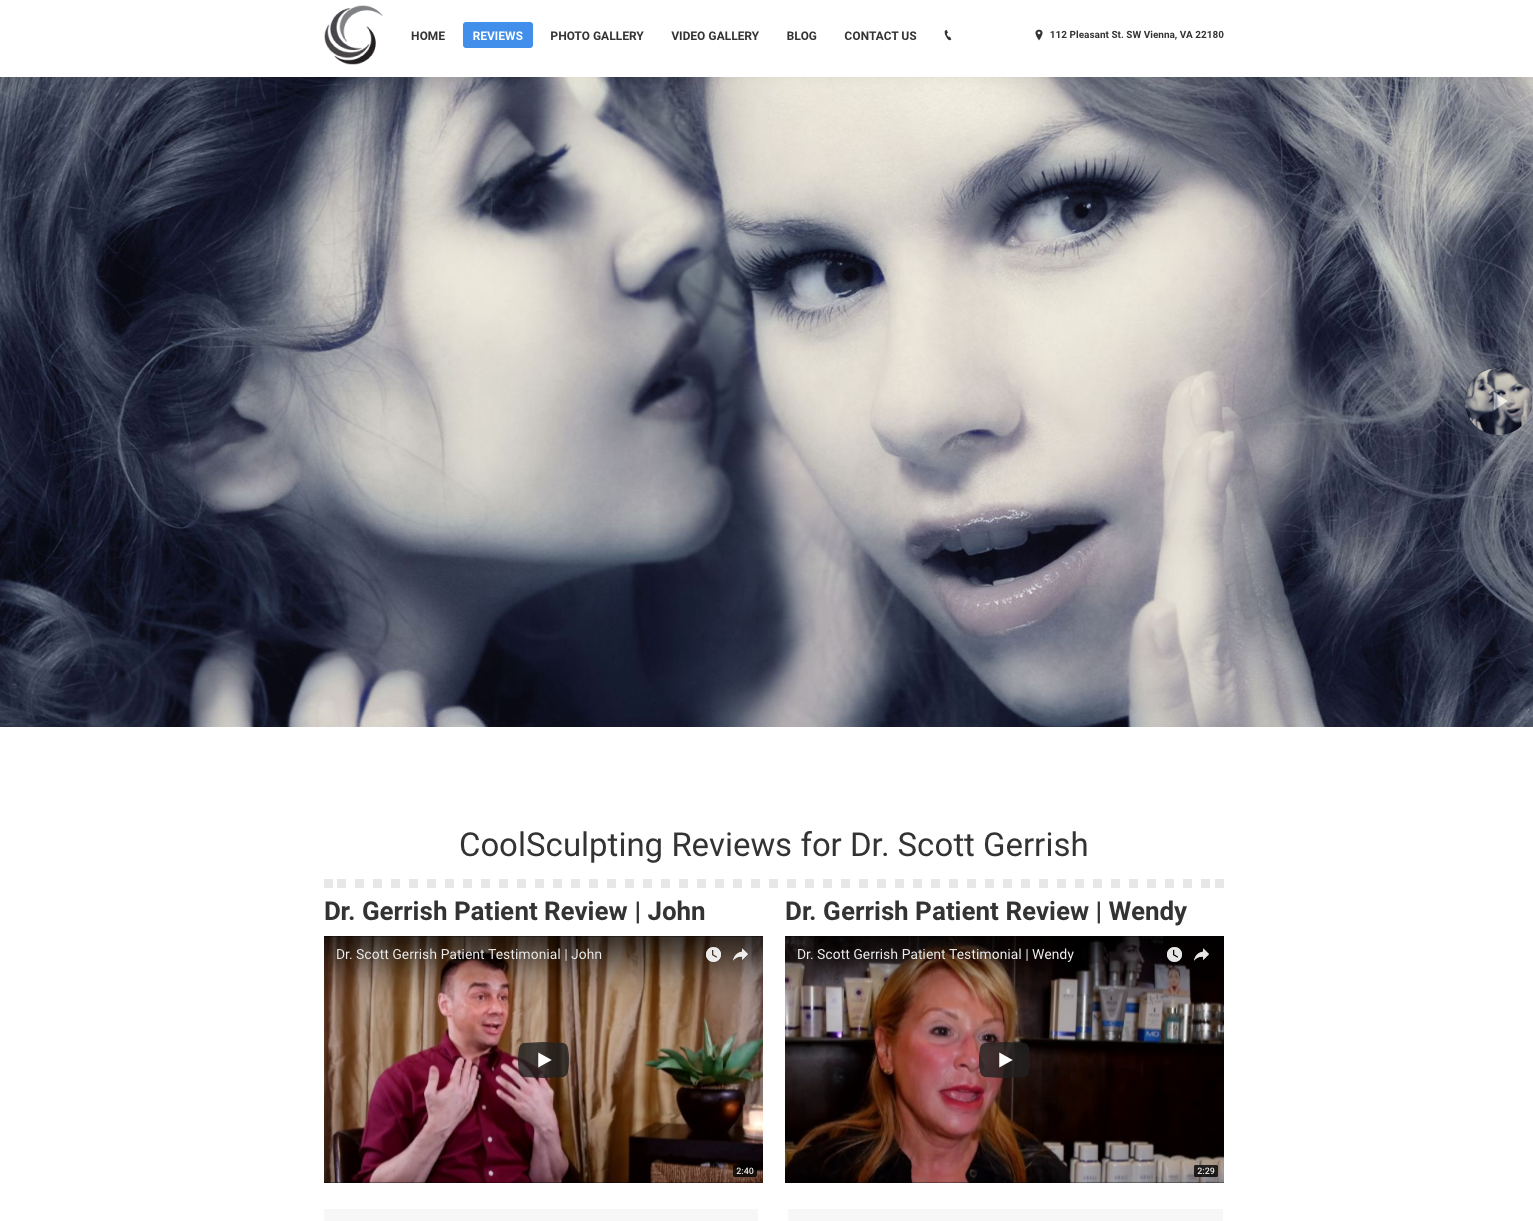Viewport: 1533px width, 1221px height.
Task: Click the round next-slide thumbnail on the banner
Action: click(1498, 402)
